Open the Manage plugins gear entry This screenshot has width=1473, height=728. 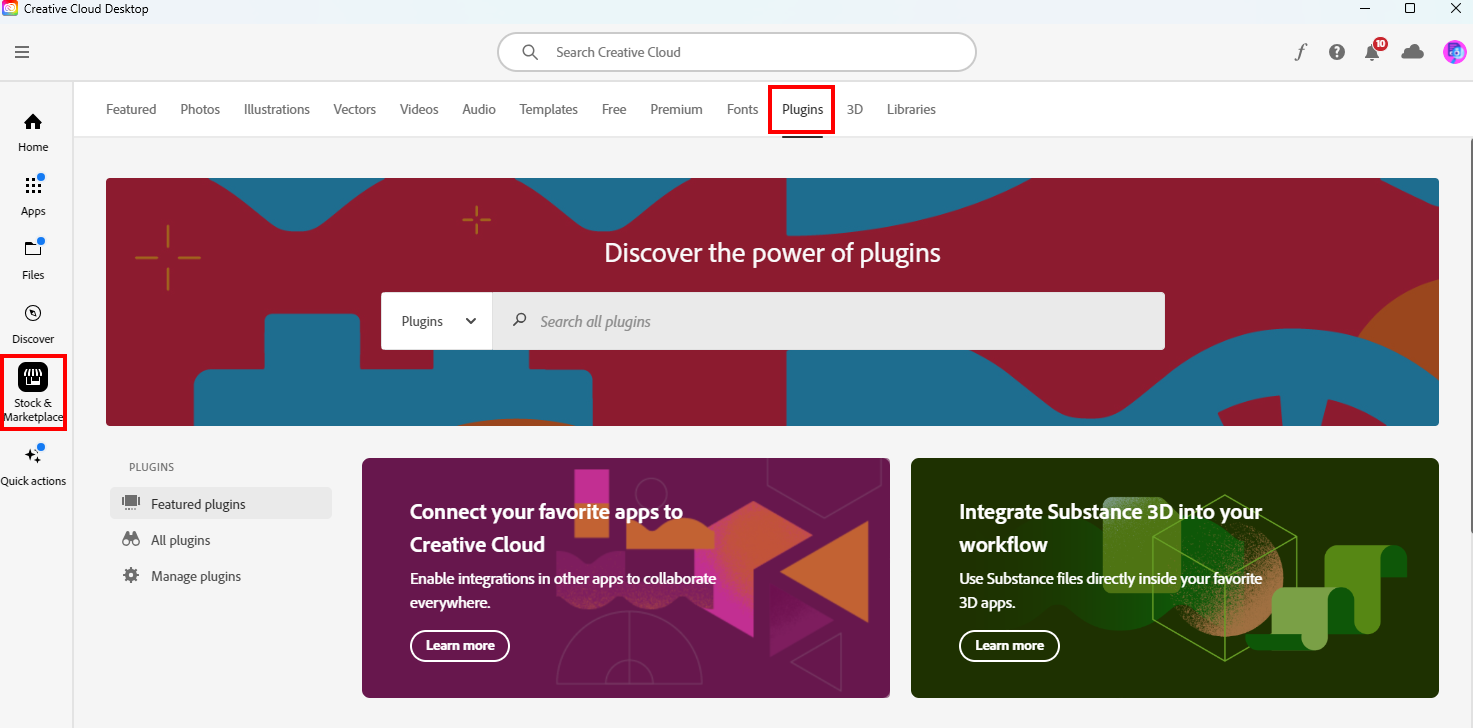[x=195, y=575]
